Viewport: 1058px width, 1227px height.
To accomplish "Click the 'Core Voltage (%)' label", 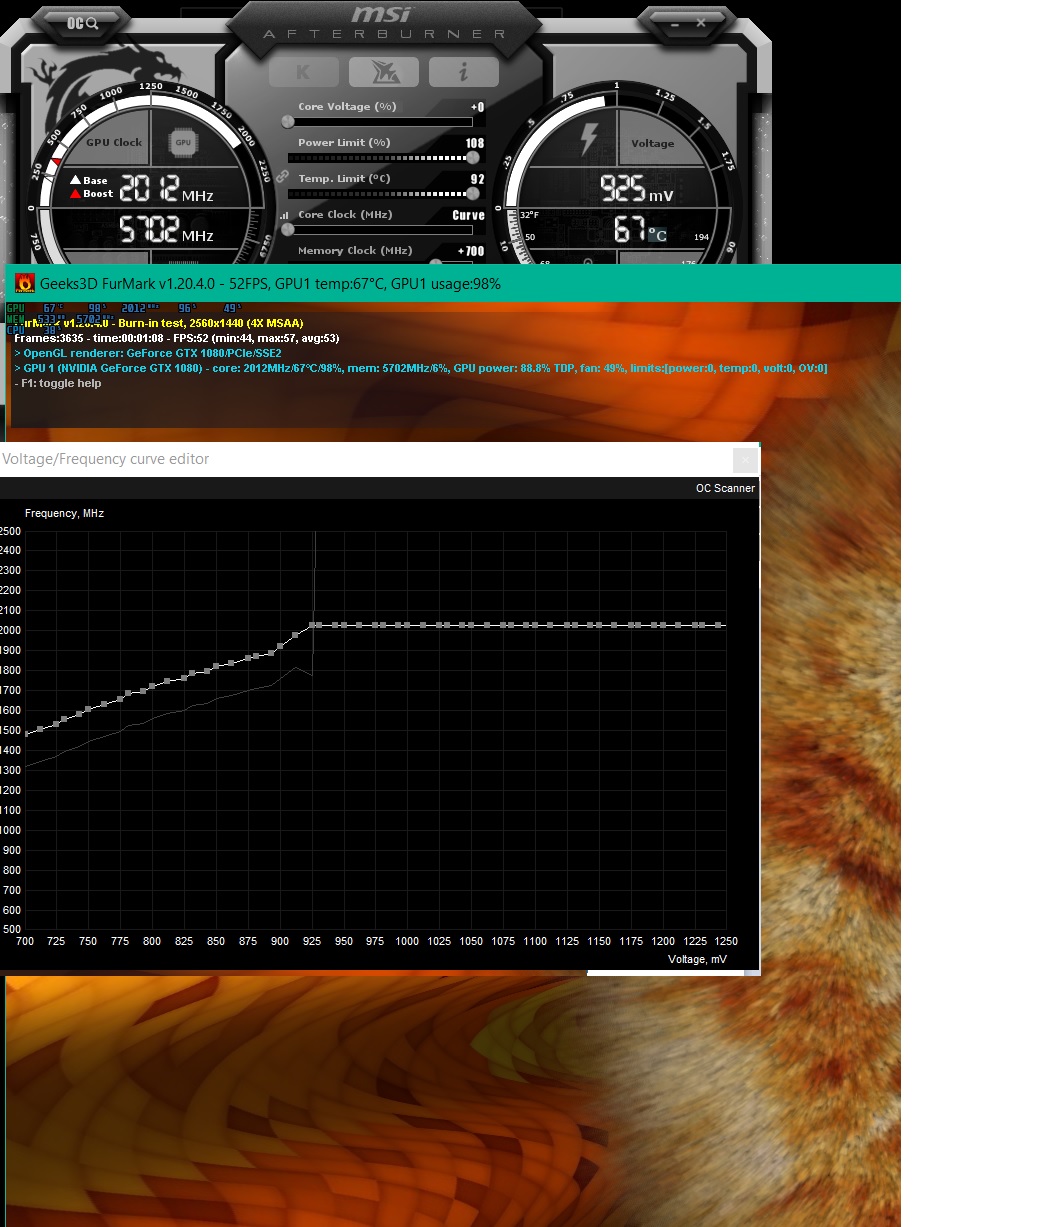I will point(348,107).
